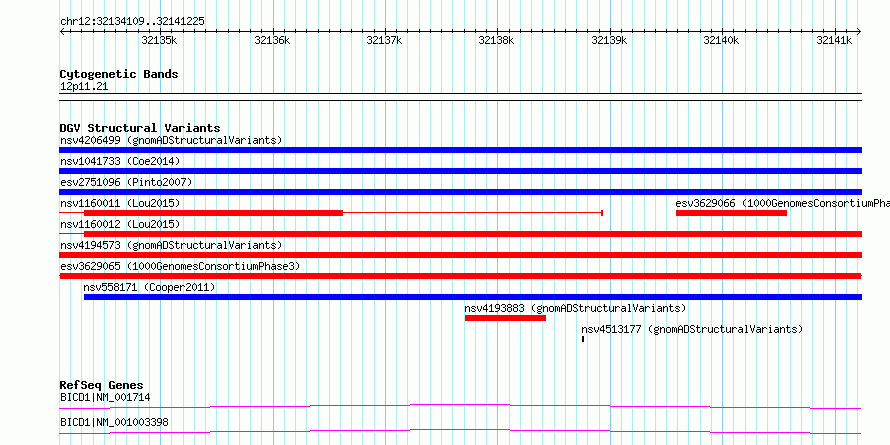Click the esv2751096 Pinto2007 variant bar

click(460, 192)
